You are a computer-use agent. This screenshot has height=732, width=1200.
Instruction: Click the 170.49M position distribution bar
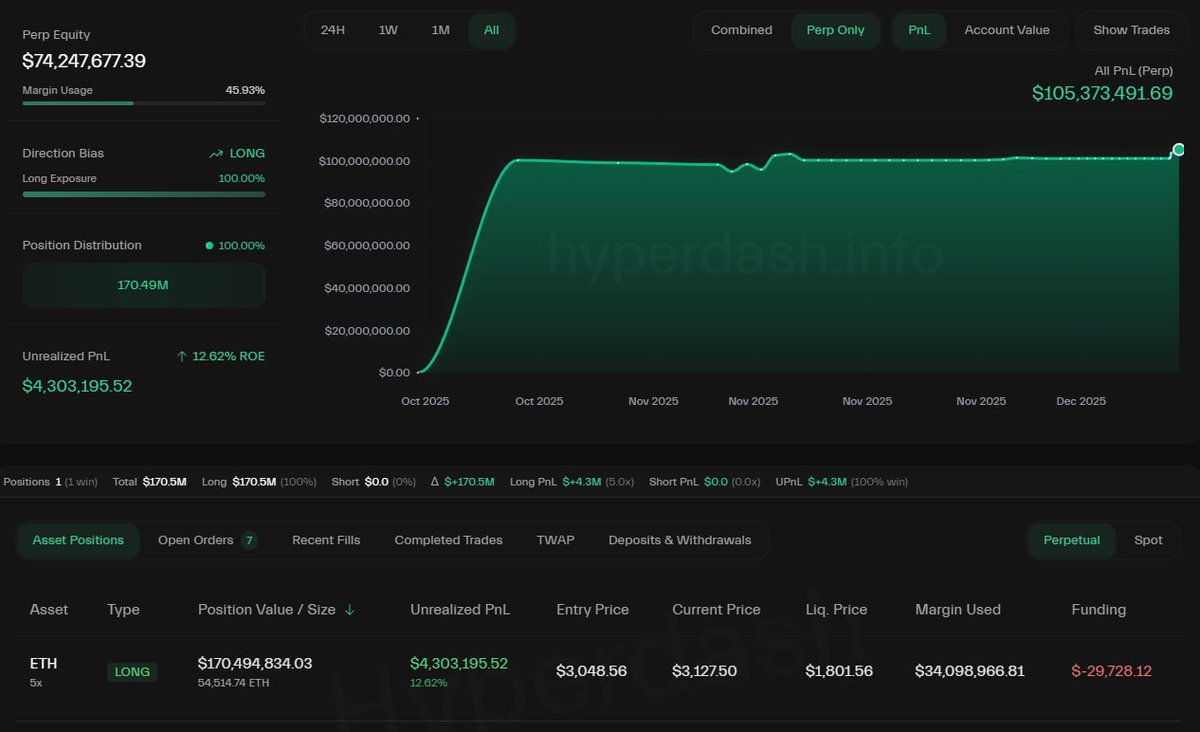[x=143, y=285]
